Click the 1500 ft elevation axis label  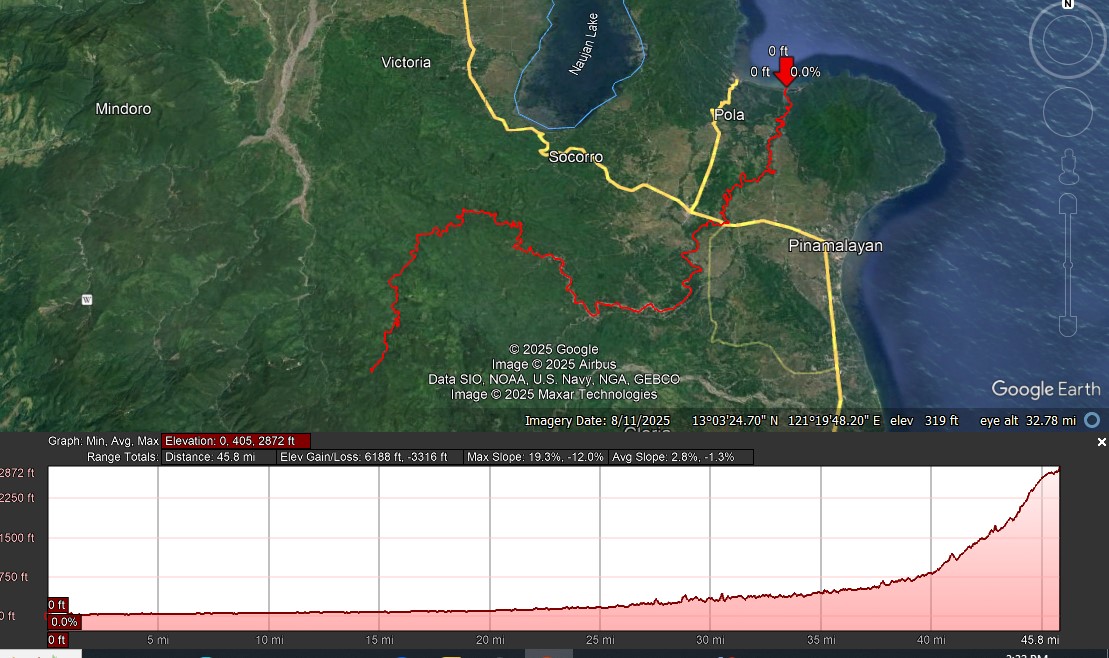click(16, 538)
